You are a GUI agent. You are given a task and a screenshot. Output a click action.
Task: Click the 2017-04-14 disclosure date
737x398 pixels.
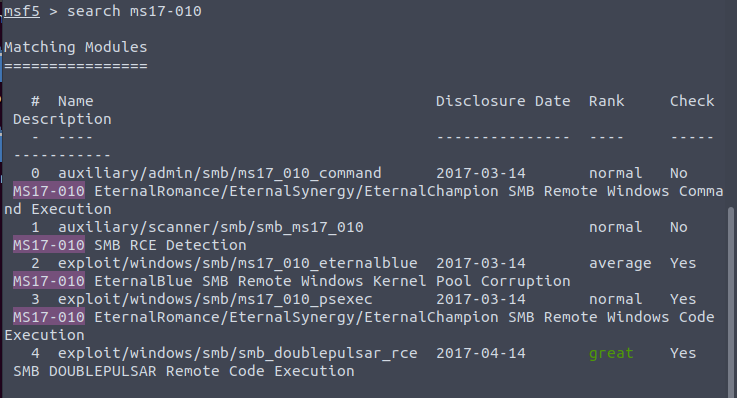[480, 353]
